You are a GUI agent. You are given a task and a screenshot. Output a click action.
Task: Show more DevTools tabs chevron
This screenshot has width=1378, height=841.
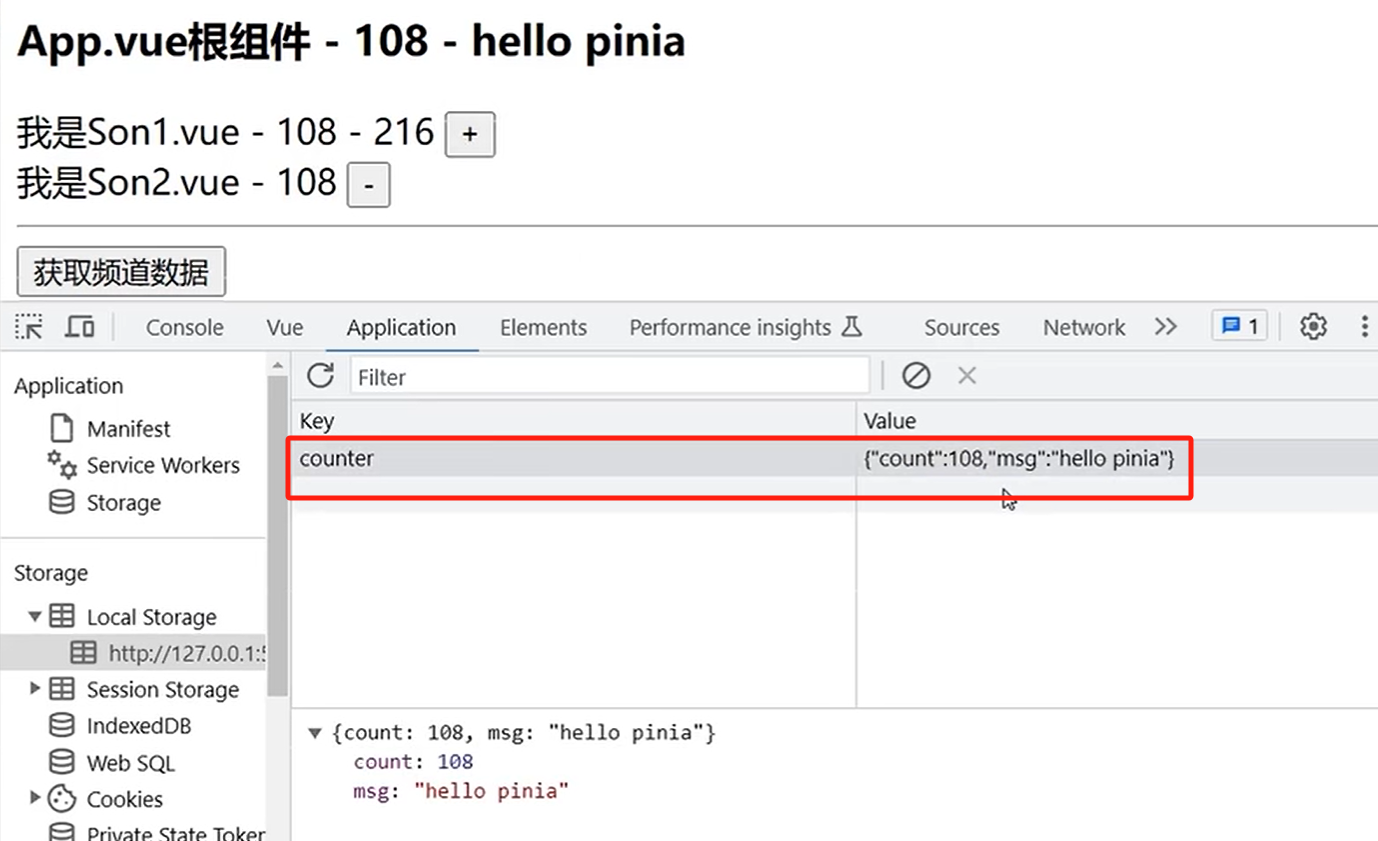[x=1166, y=326]
